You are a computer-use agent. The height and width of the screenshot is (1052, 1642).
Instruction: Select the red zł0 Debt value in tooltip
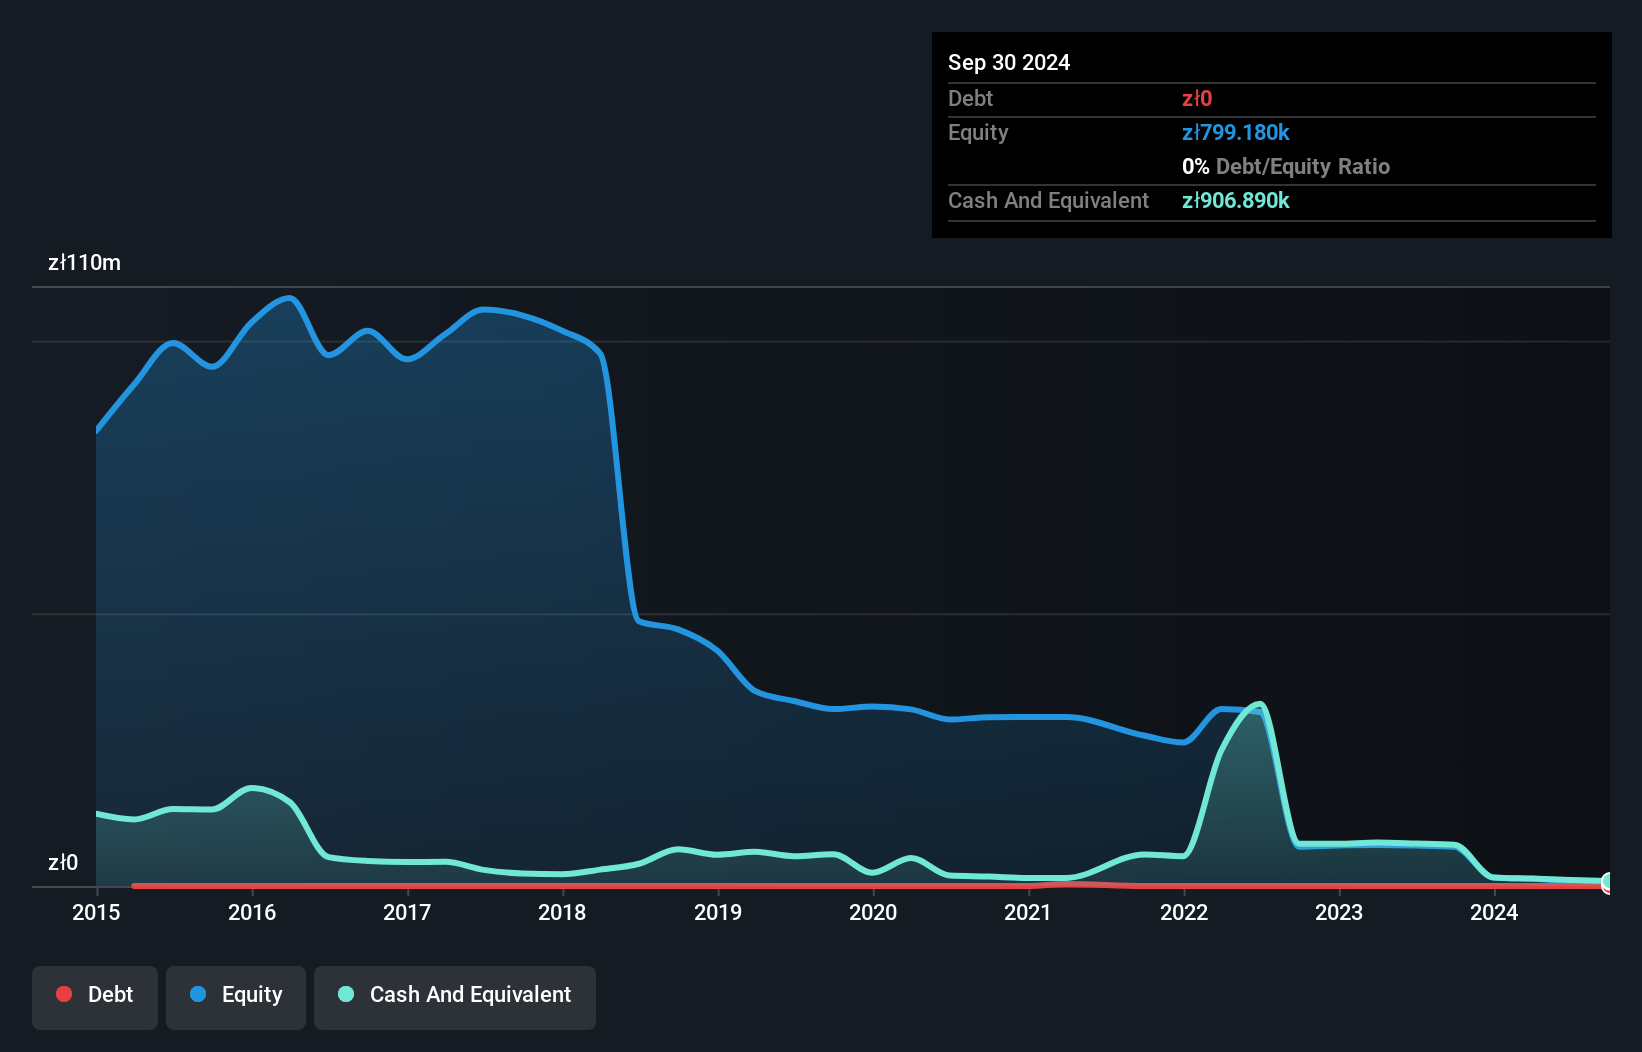(x=1197, y=98)
